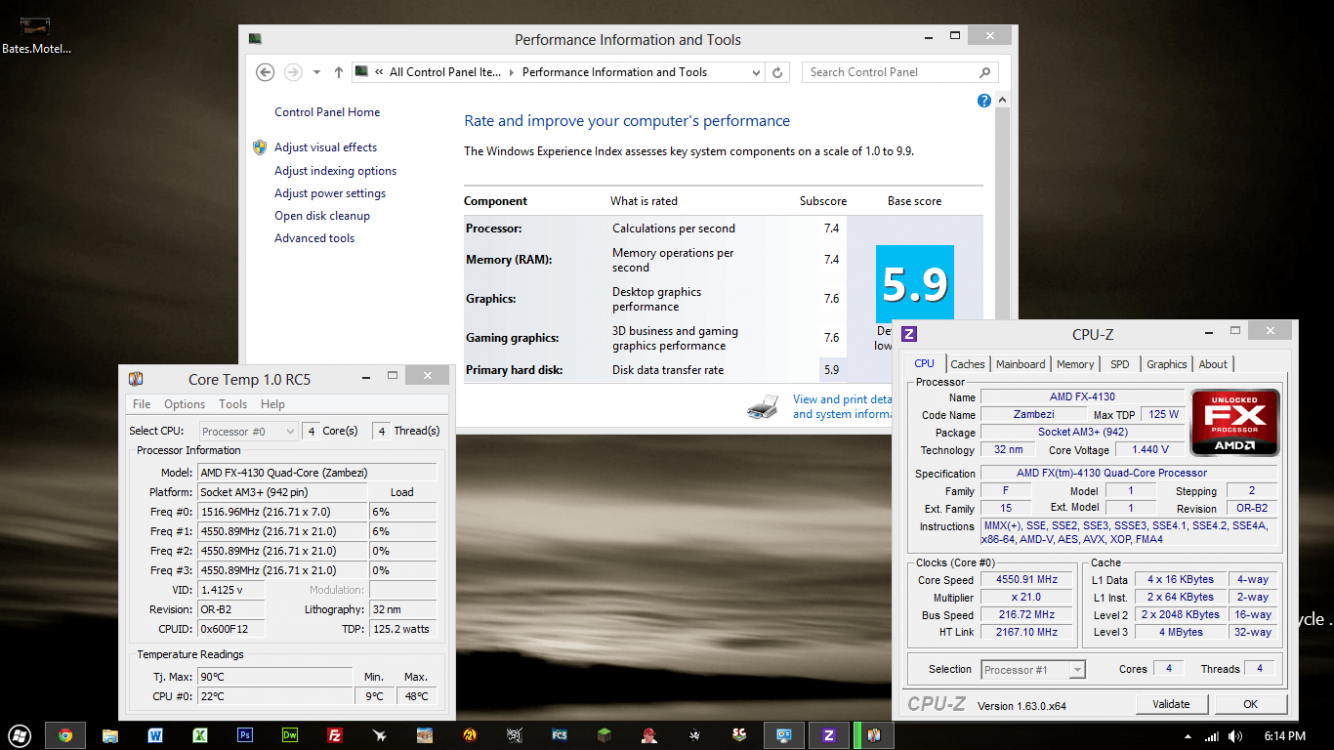1334x750 pixels.
Task: Click the AMD FX processor logo in CPU-Z
Action: [1235, 422]
